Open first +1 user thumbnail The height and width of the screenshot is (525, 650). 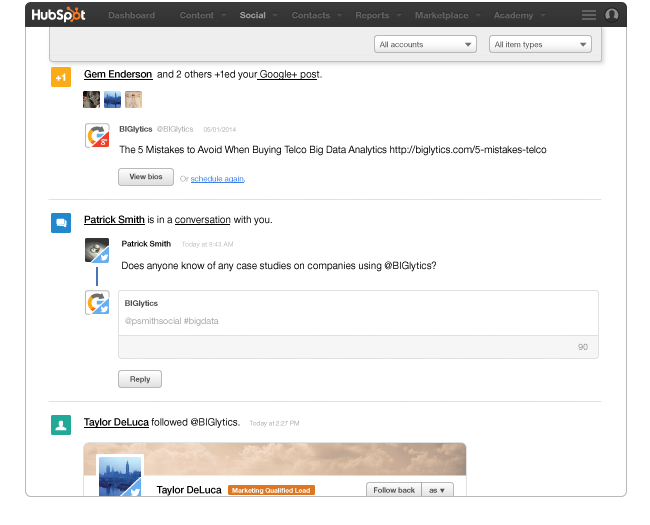(91, 100)
